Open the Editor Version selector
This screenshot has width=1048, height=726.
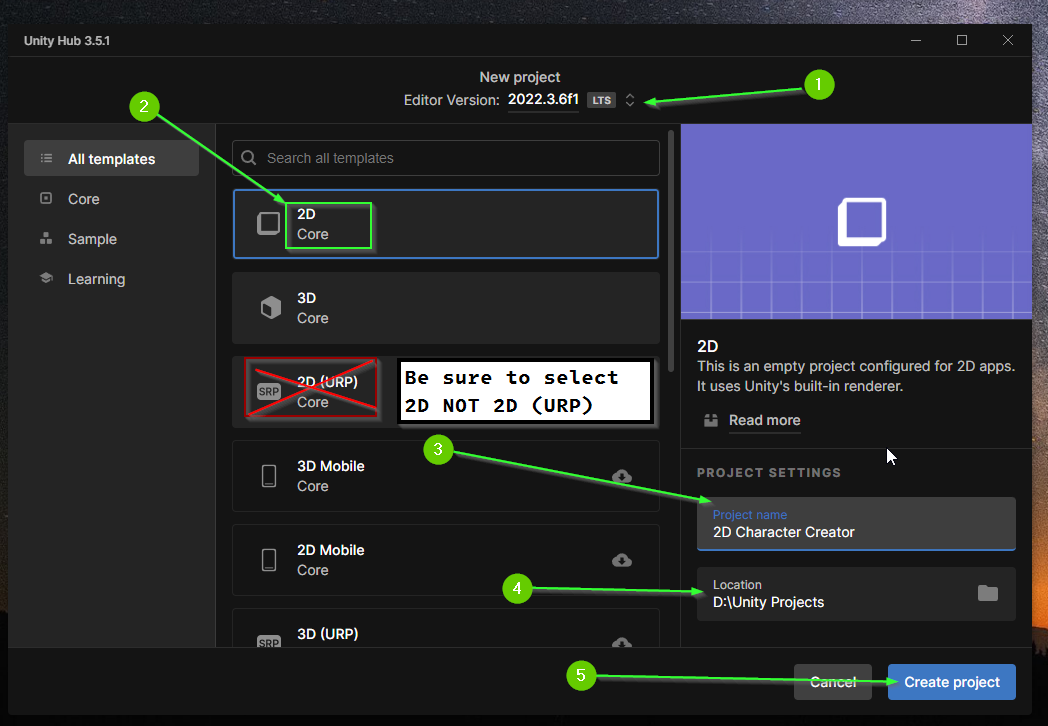click(x=630, y=100)
